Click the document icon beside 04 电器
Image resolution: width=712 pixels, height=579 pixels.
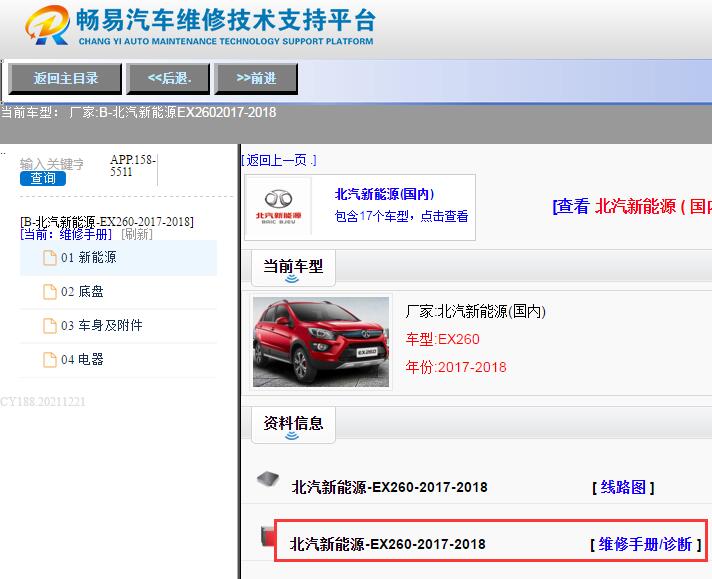pos(50,360)
